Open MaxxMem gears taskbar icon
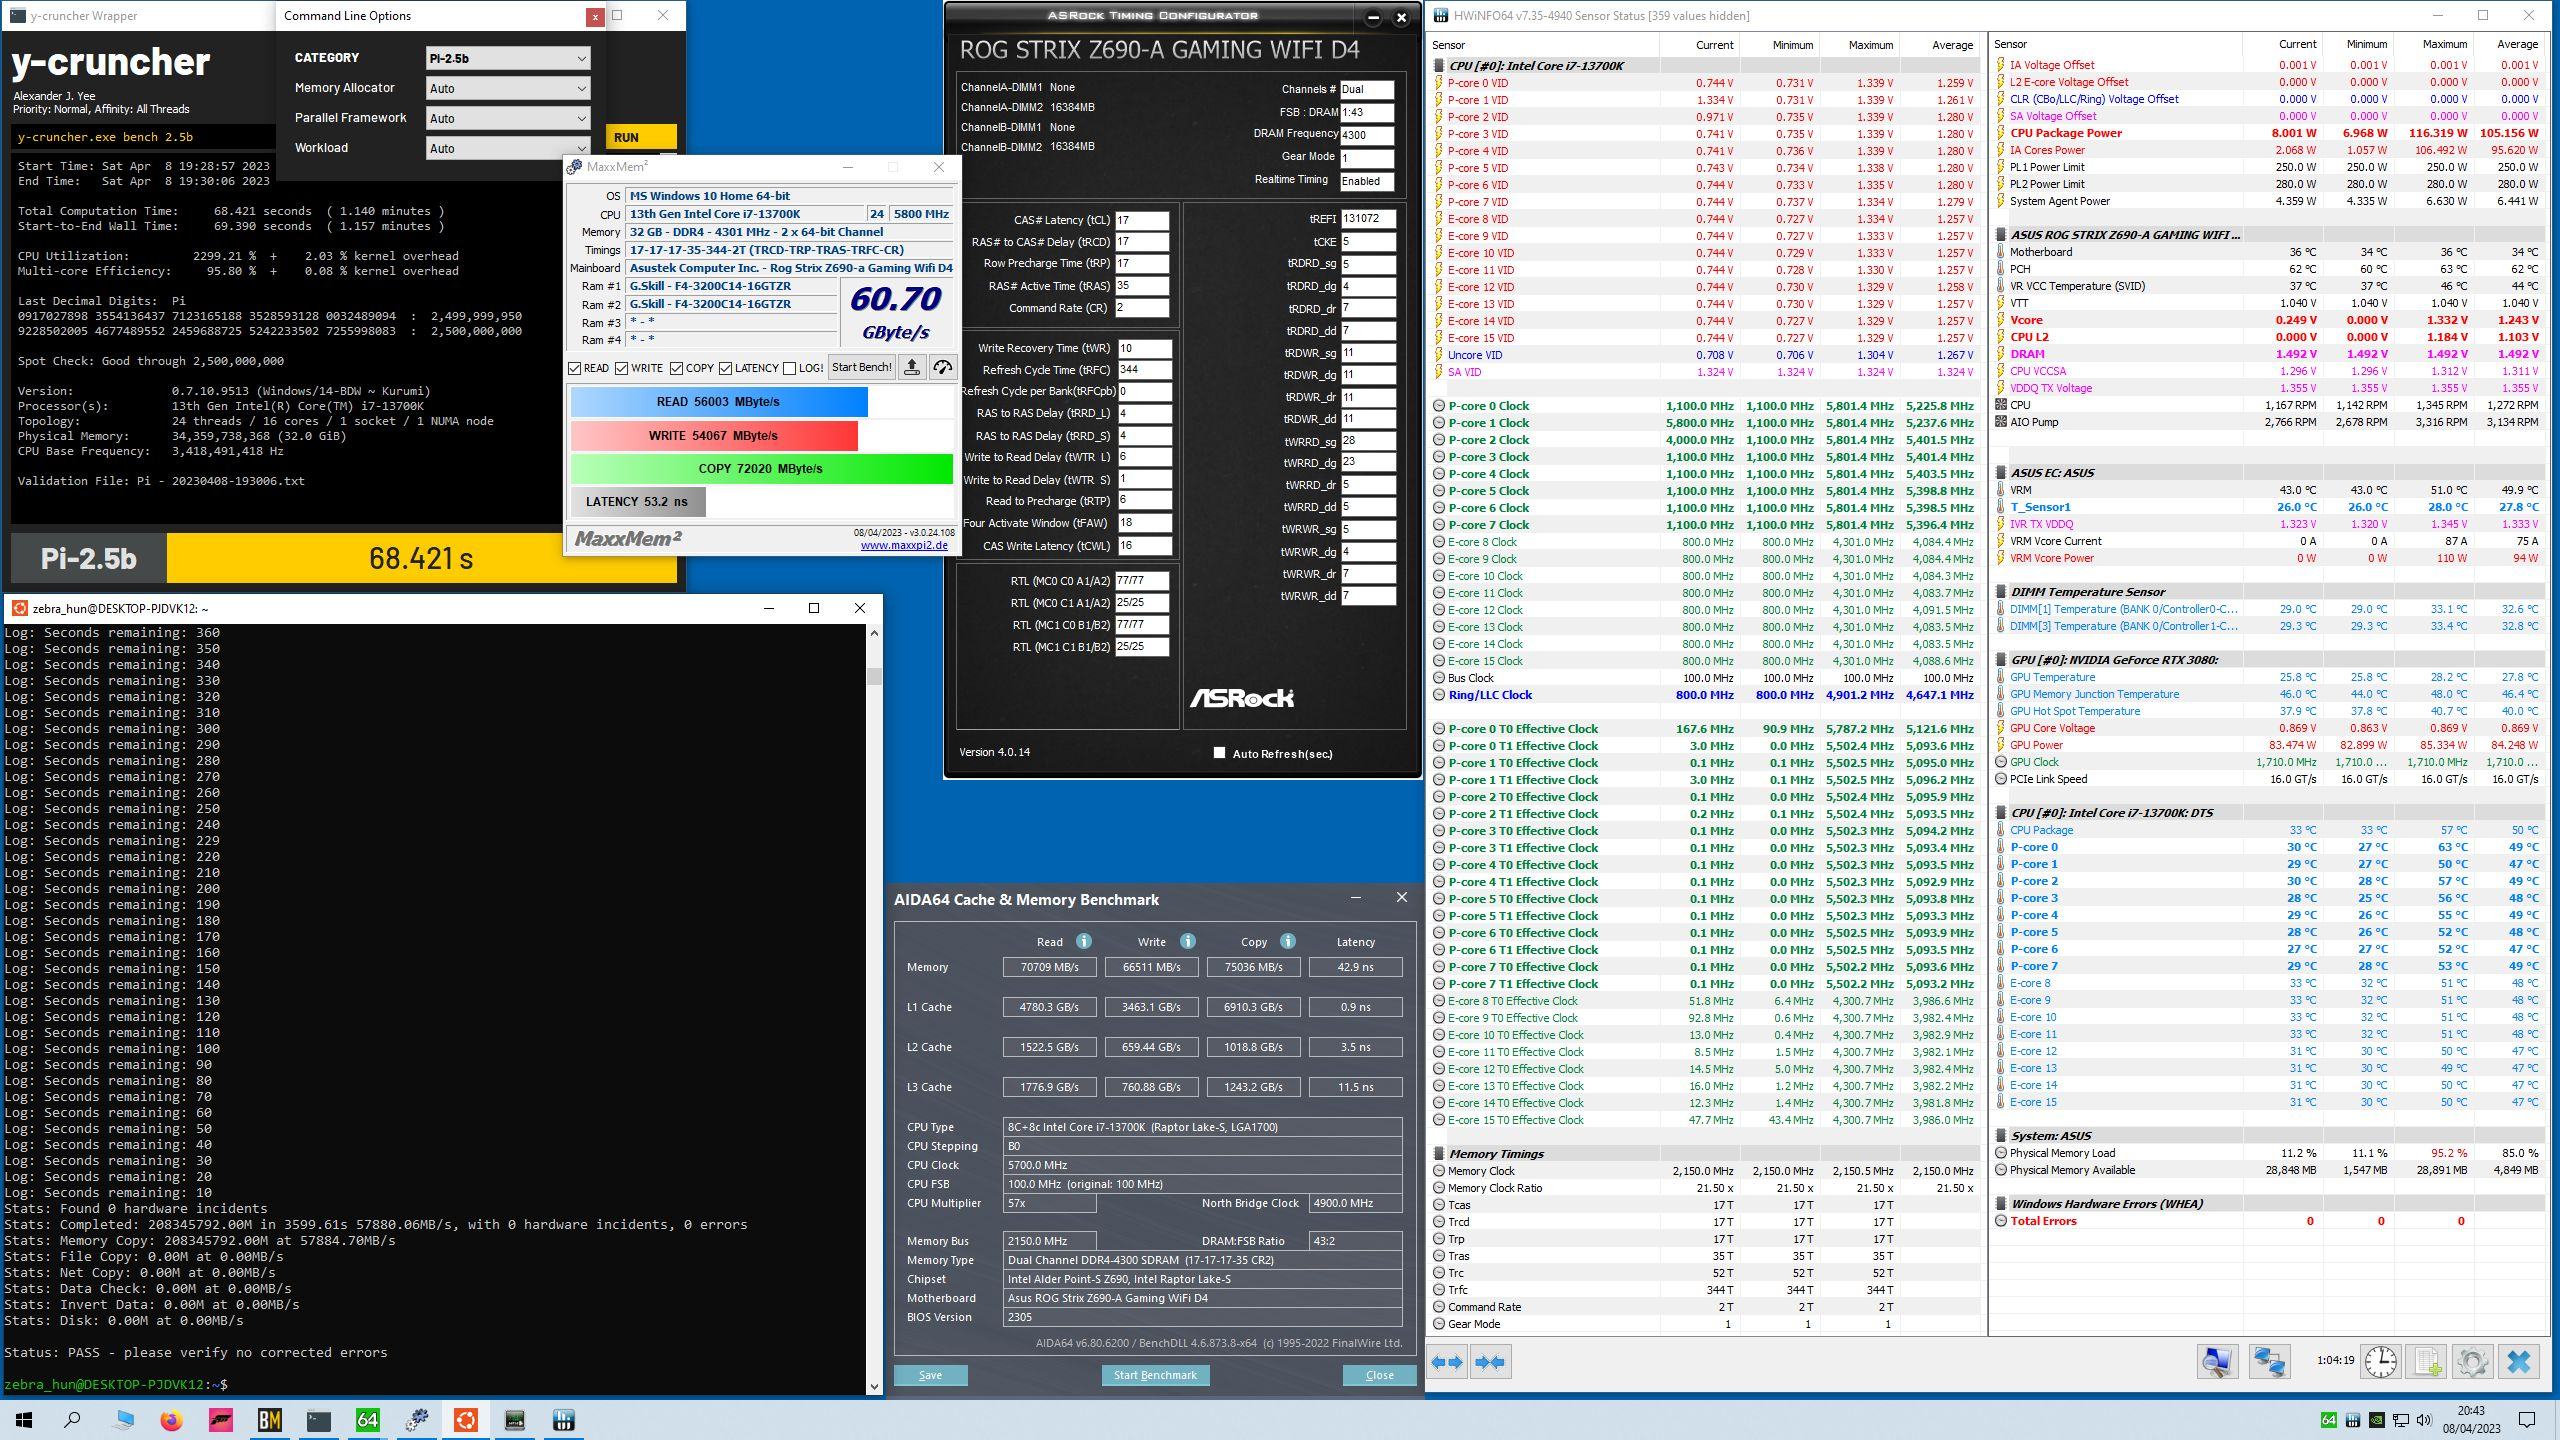The image size is (2560, 1440). (417, 1419)
